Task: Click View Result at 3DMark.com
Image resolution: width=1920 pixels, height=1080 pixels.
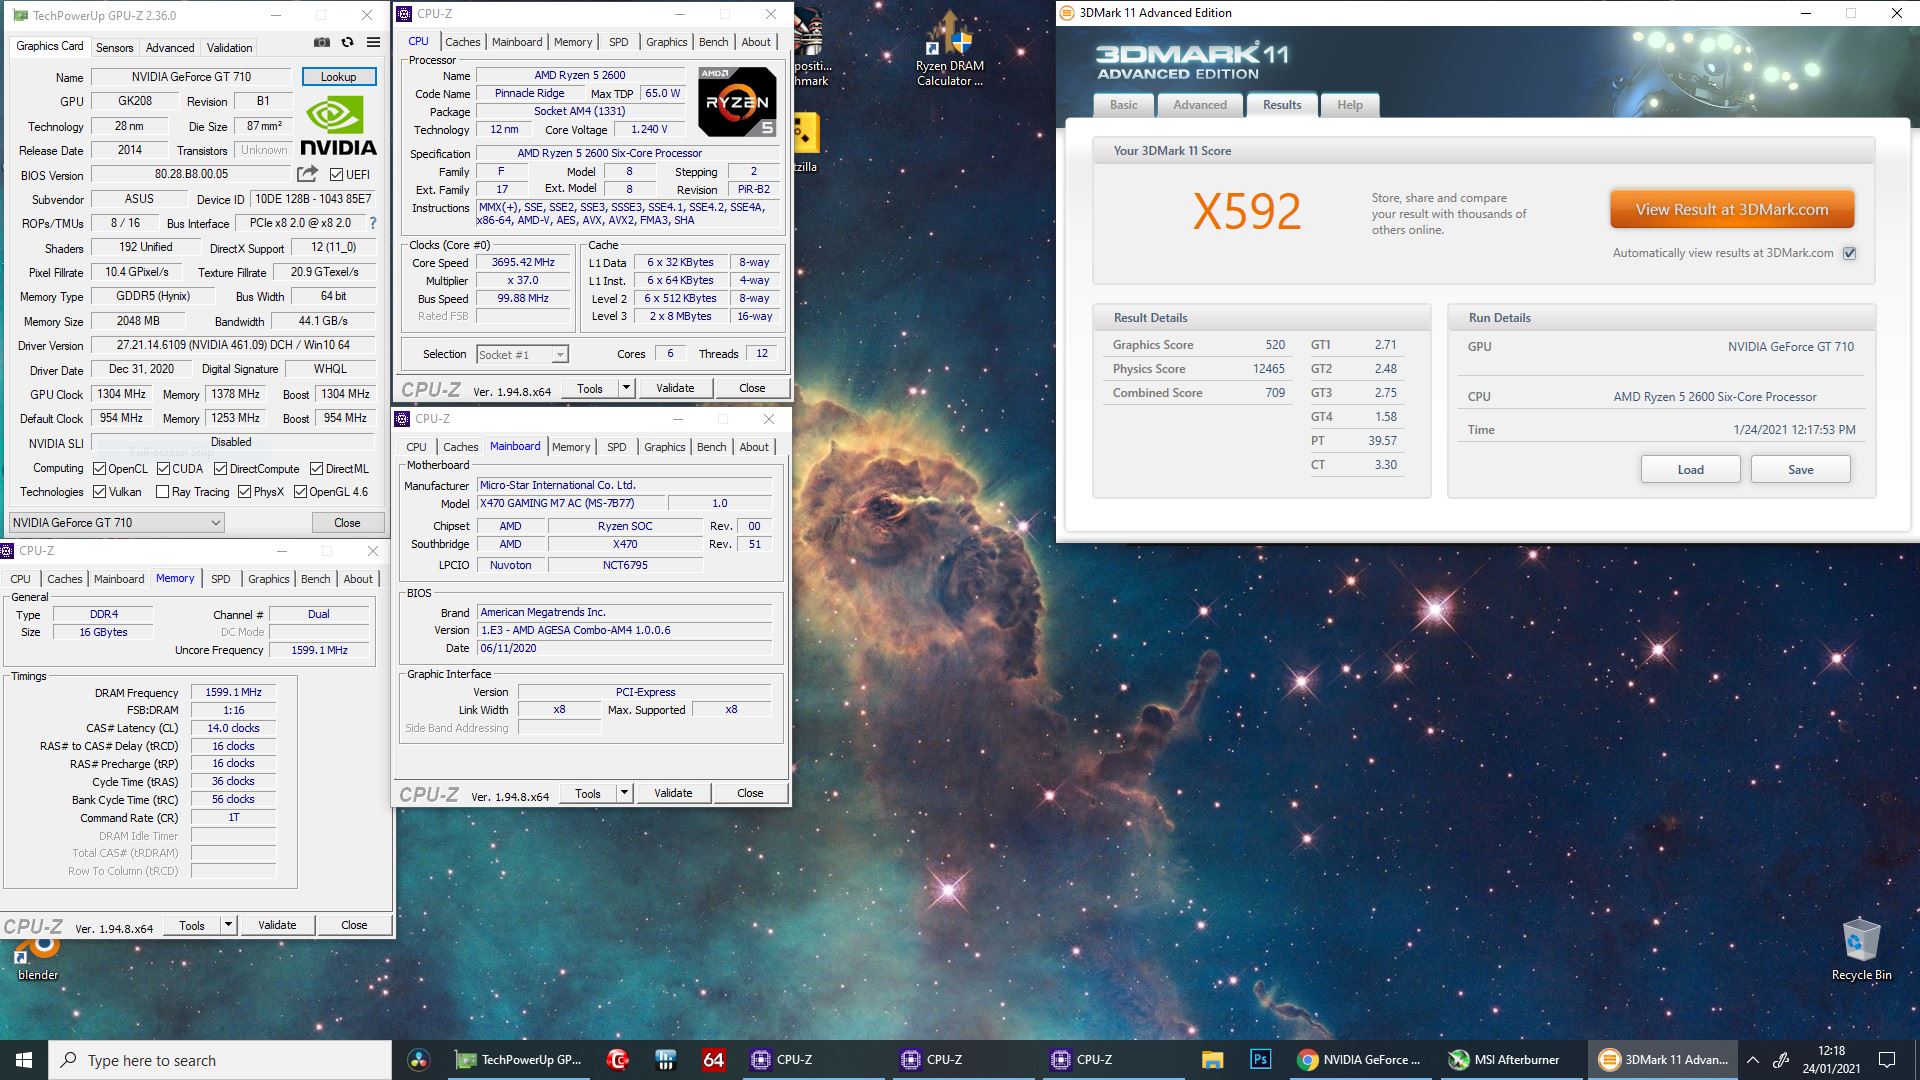Action: [1732, 209]
